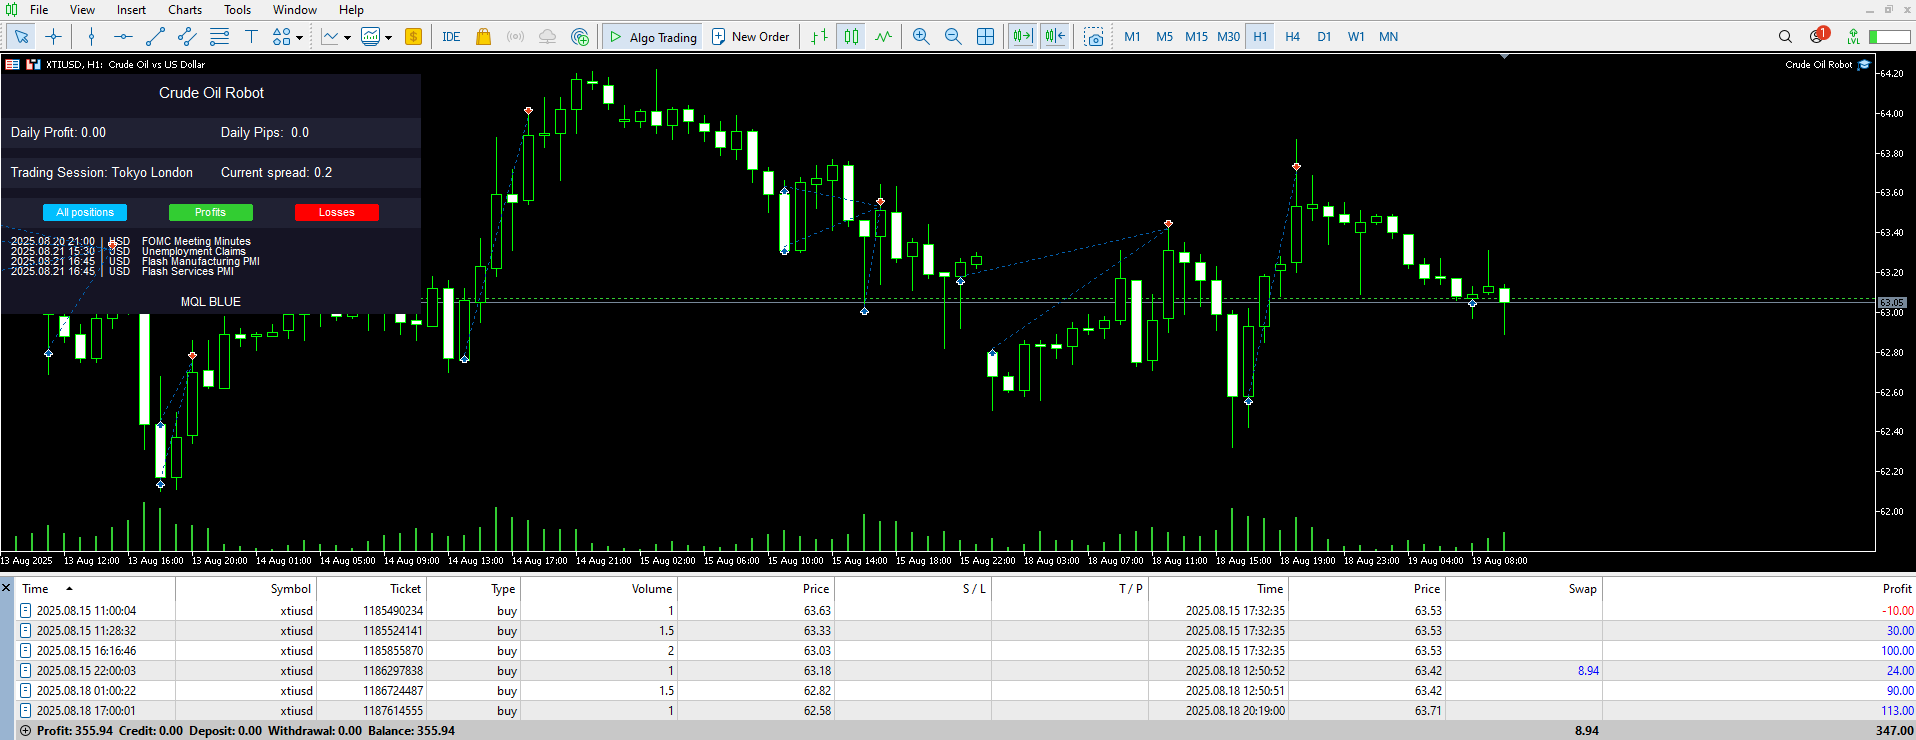Open the Tools menu

[x=237, y=10]
